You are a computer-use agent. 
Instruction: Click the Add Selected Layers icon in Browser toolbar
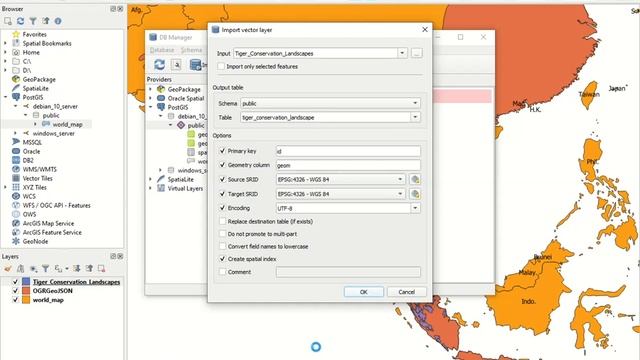pos(8,21)
